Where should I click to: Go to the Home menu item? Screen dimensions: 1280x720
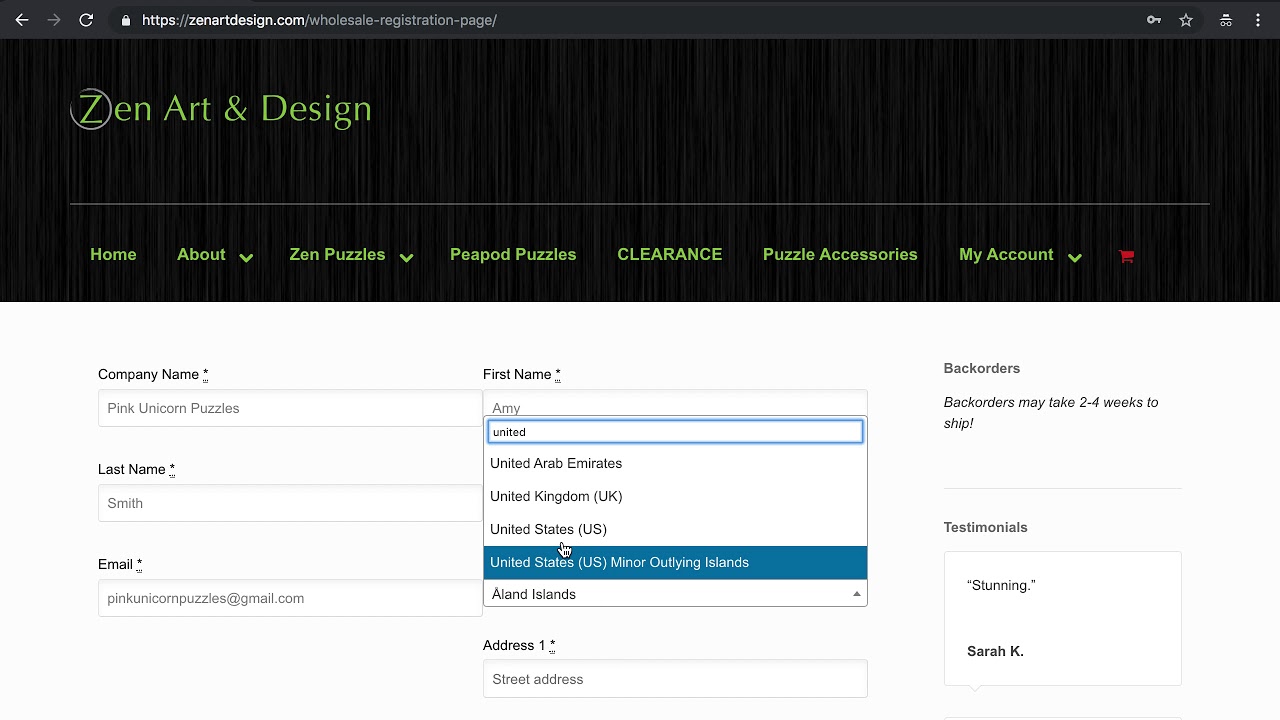(113, 255)
